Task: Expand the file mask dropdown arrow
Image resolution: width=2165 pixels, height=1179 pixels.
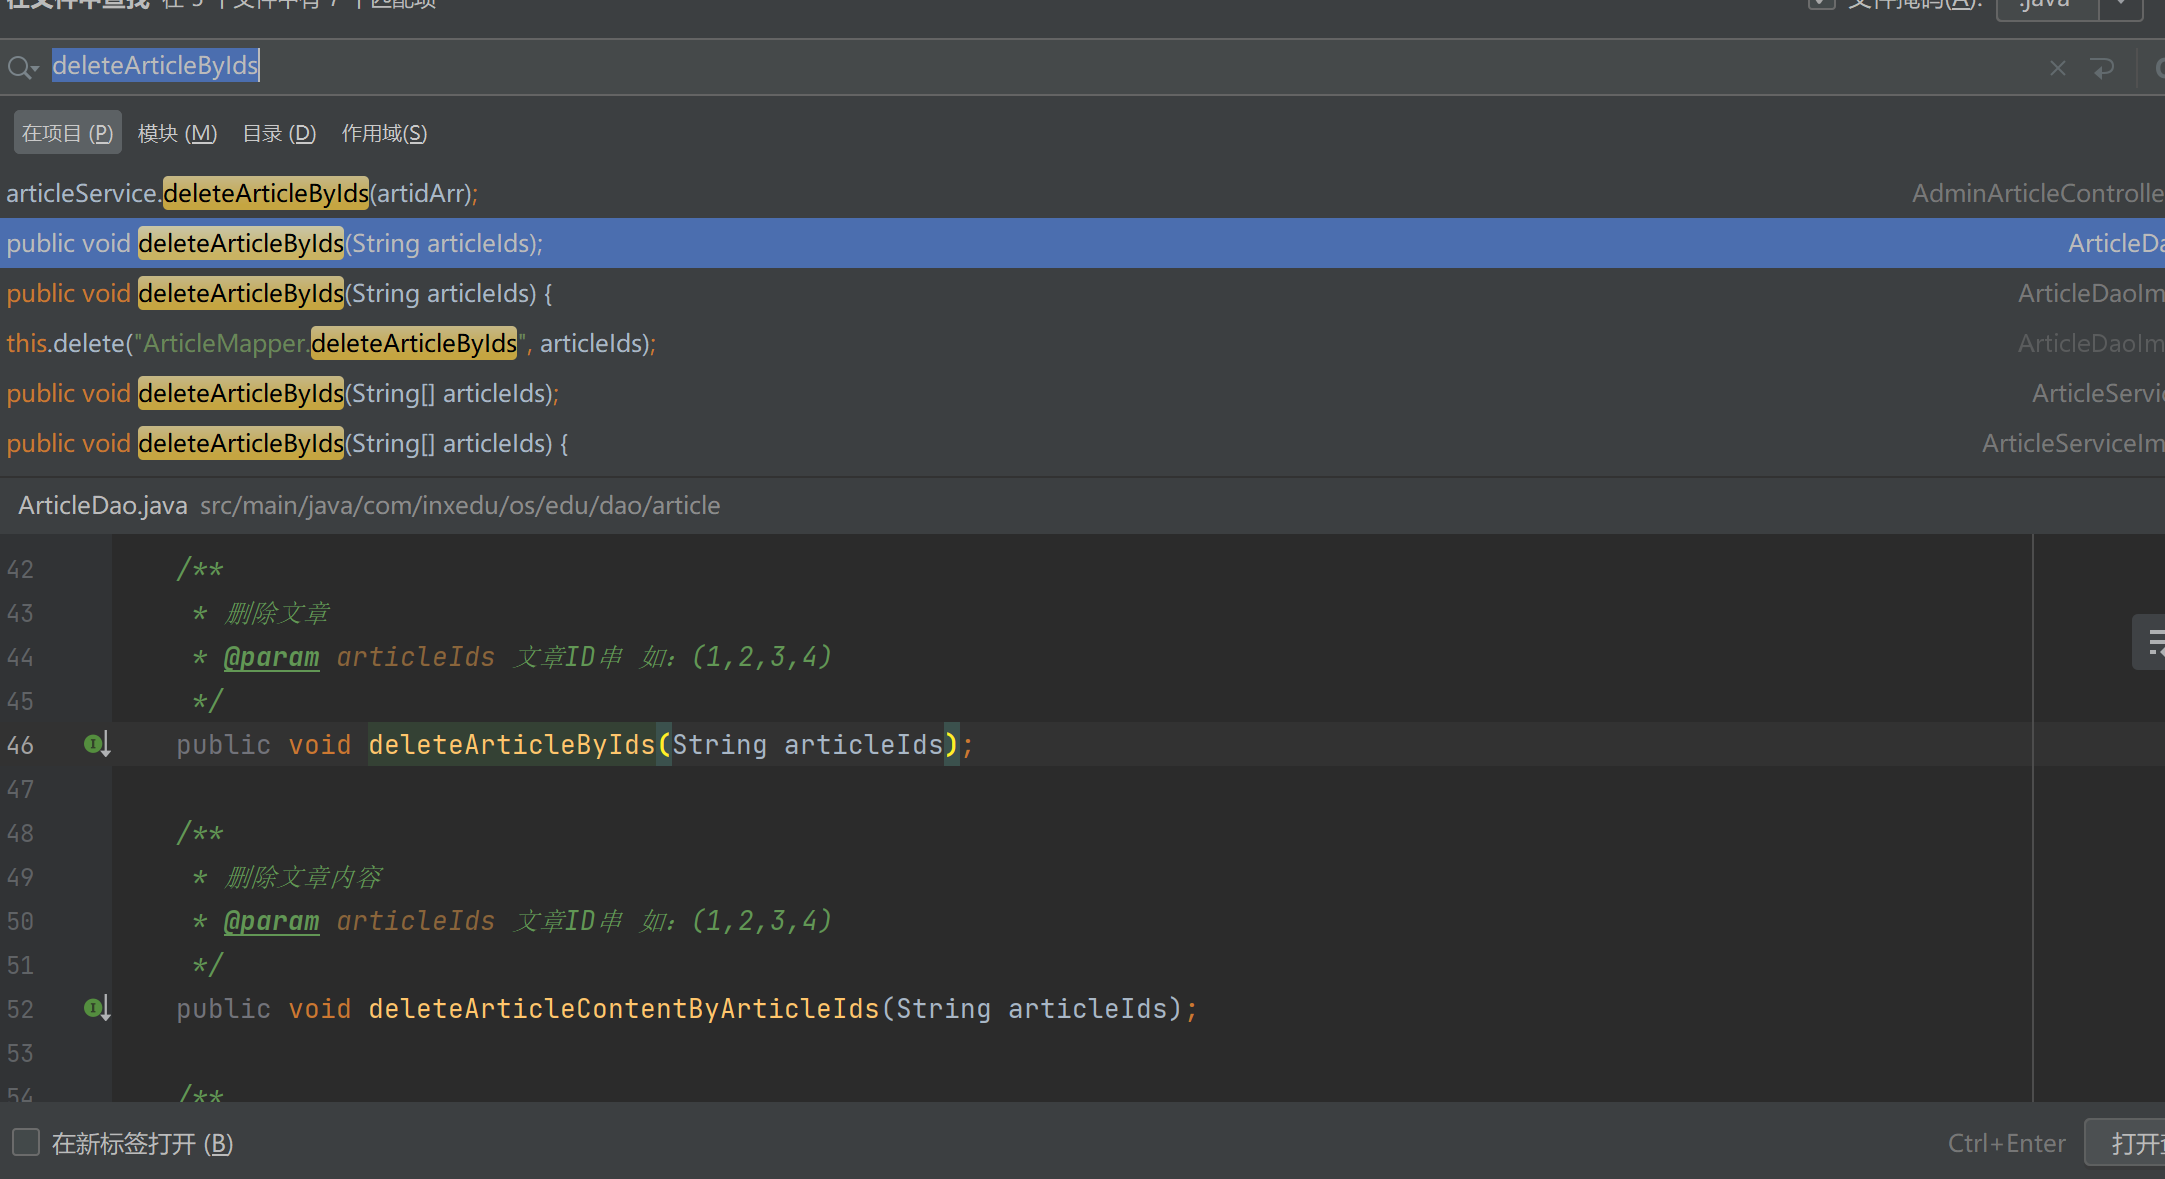Action: point(2121,5)
